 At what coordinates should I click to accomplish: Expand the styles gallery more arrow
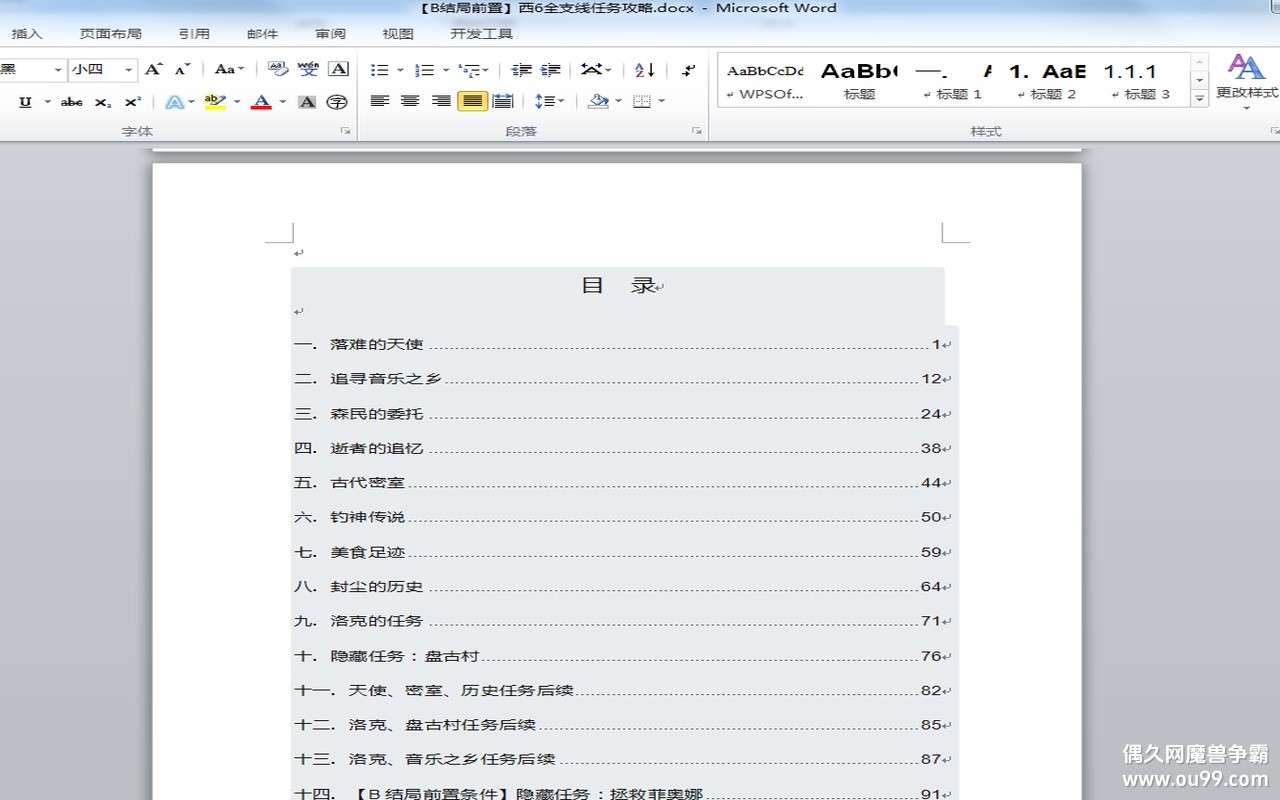coord(1199,98)
